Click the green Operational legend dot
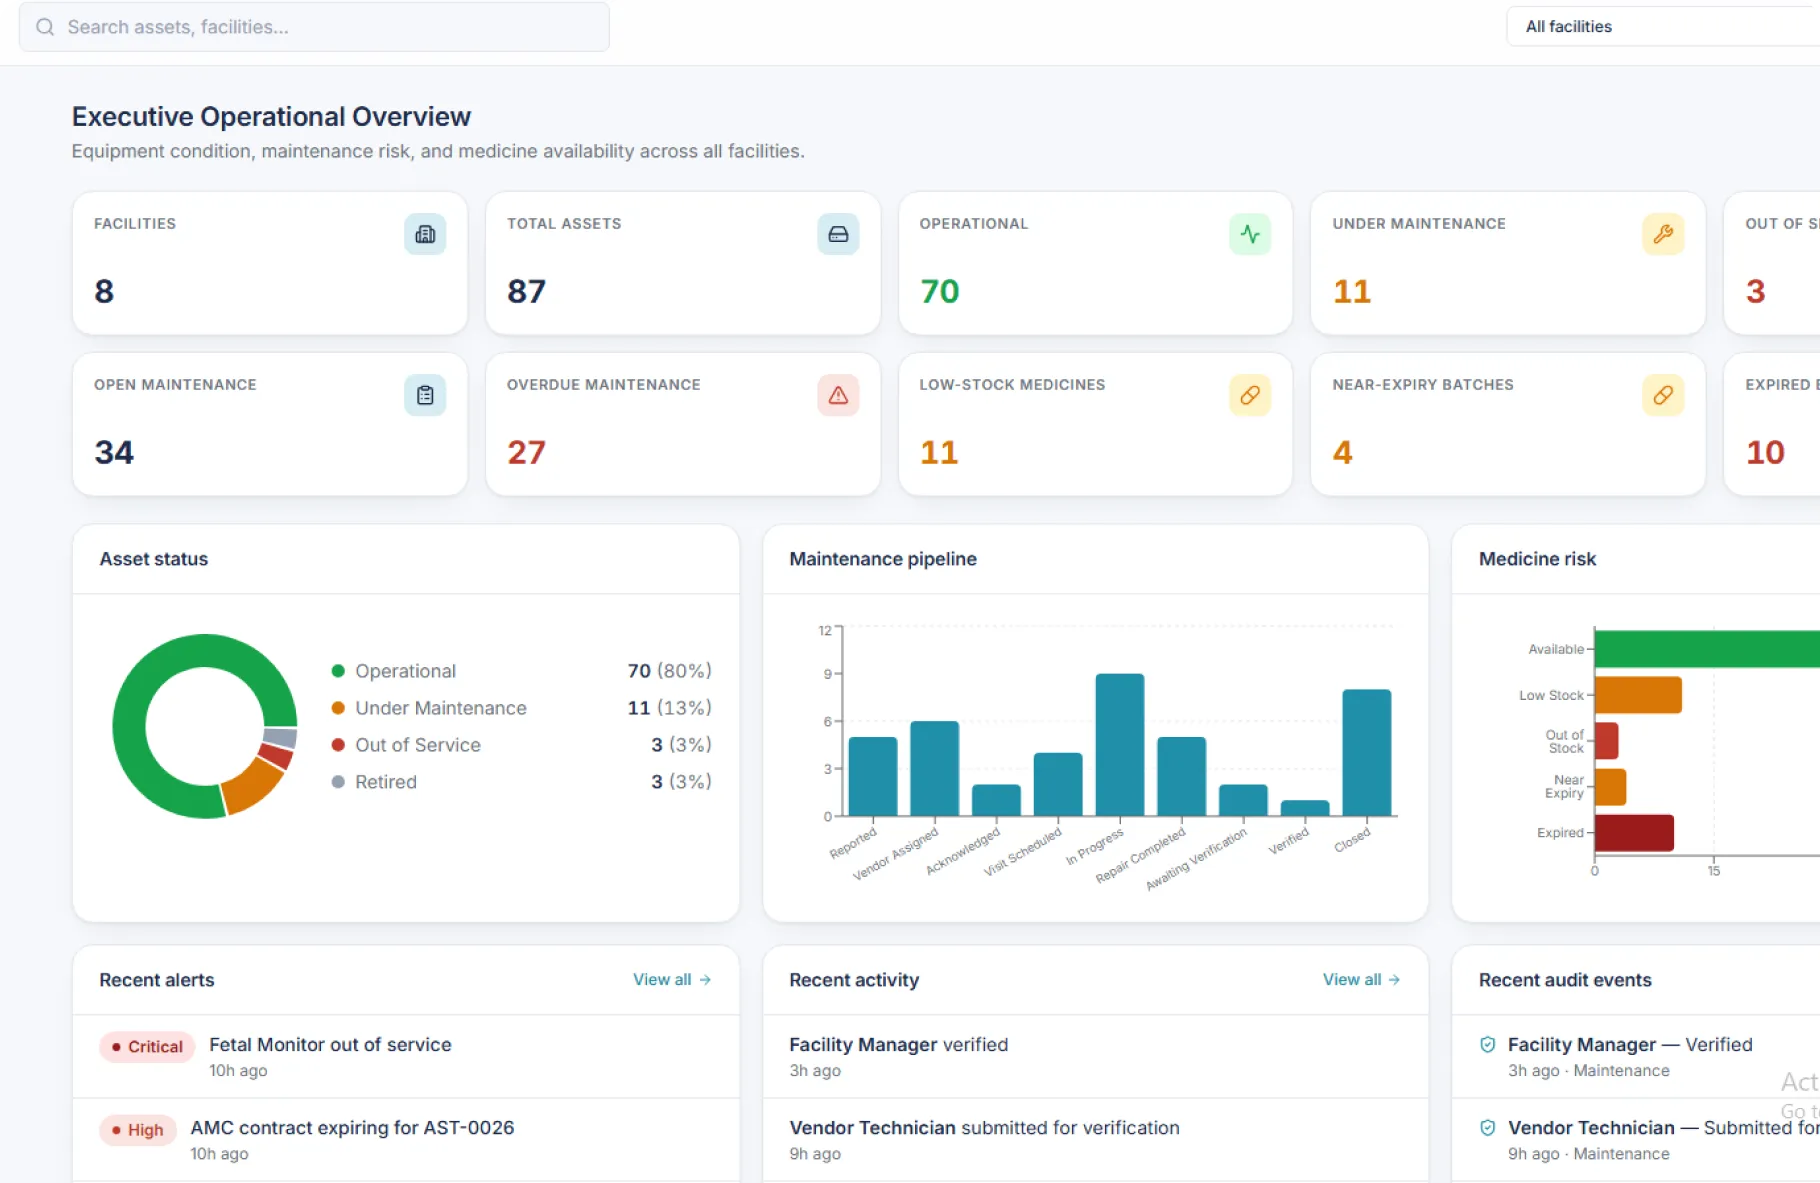 (x=338, y=671)
